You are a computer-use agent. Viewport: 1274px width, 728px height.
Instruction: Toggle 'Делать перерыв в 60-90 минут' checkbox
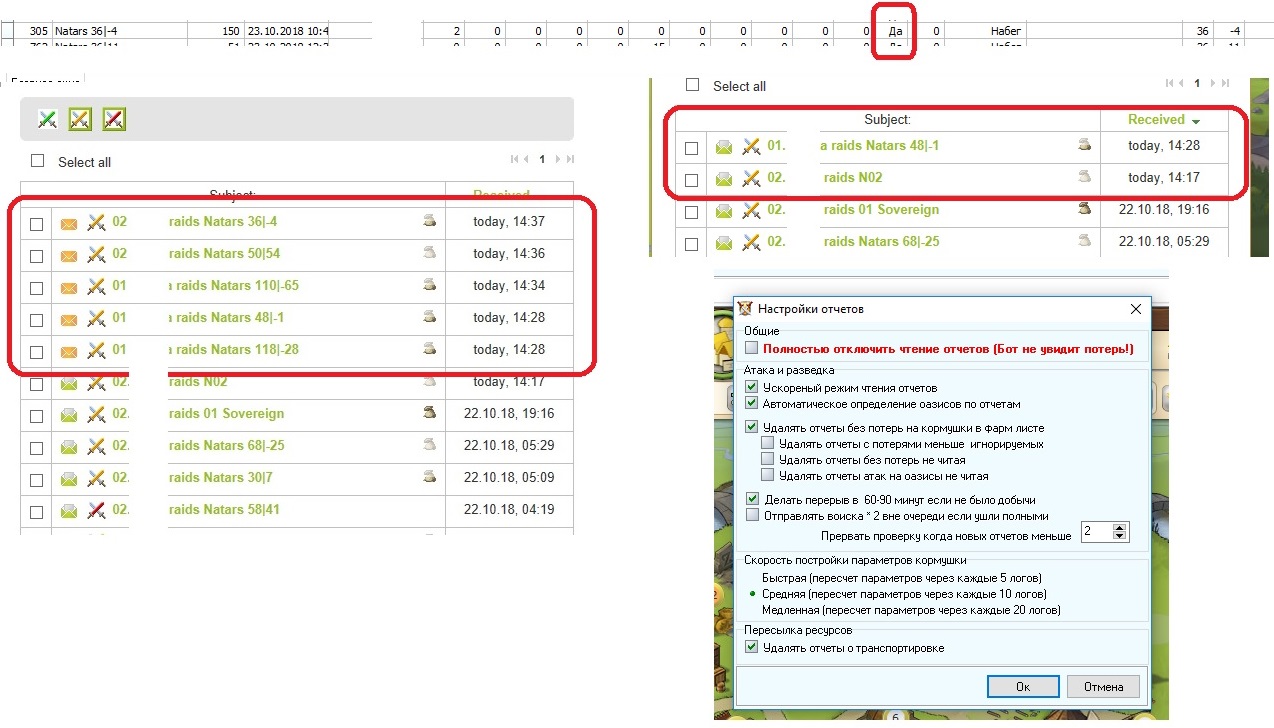tap(752, 499)
